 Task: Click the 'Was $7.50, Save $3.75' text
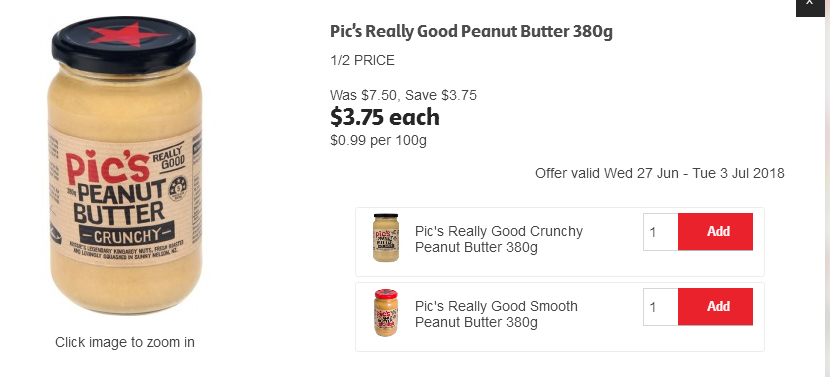tap(403, 95)
